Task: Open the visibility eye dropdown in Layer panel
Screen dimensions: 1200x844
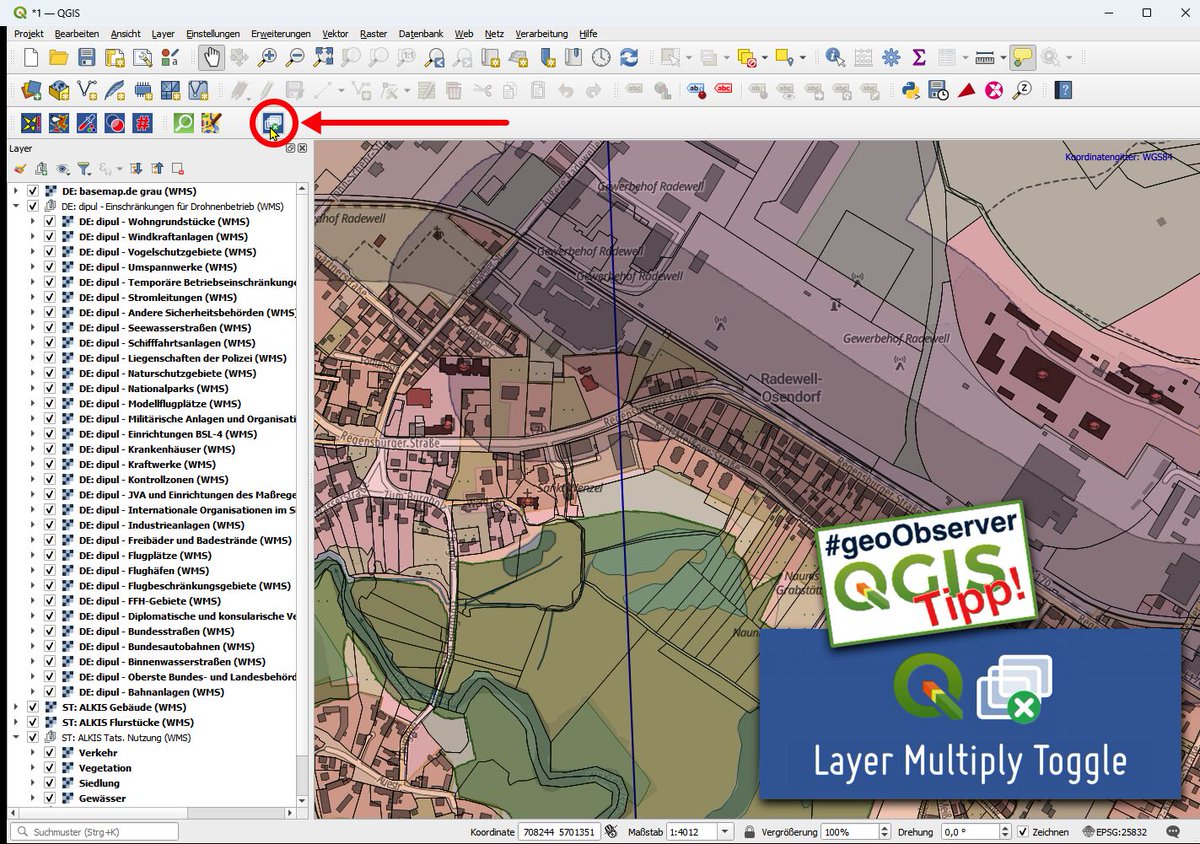Action: click(x=63, y=169)
